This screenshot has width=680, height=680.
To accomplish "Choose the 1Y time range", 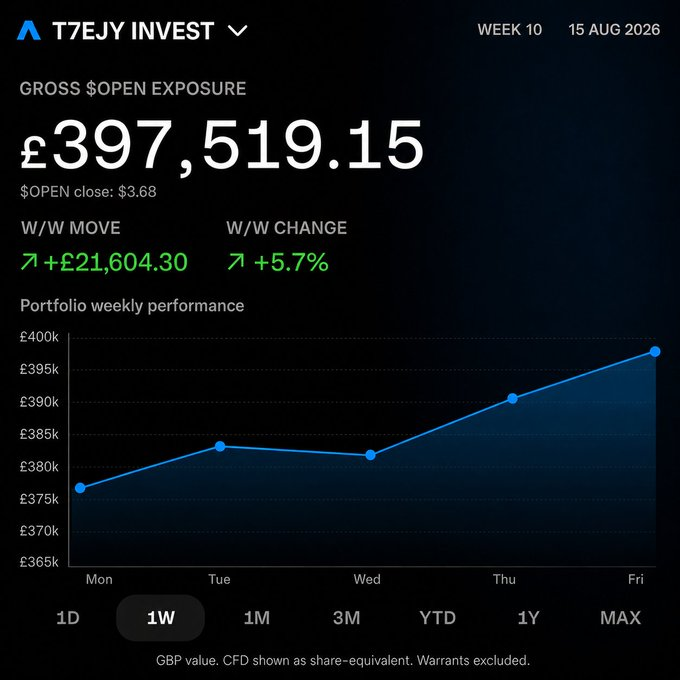I will click(529, 618).
